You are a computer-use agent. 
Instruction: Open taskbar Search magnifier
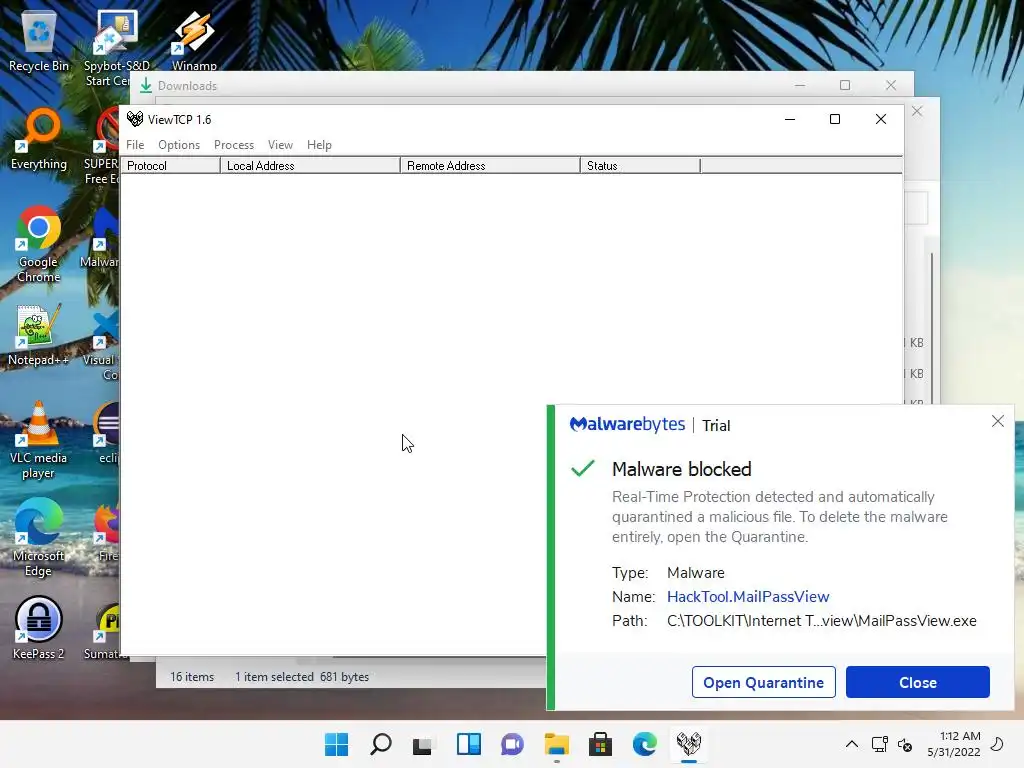[381, 744]
